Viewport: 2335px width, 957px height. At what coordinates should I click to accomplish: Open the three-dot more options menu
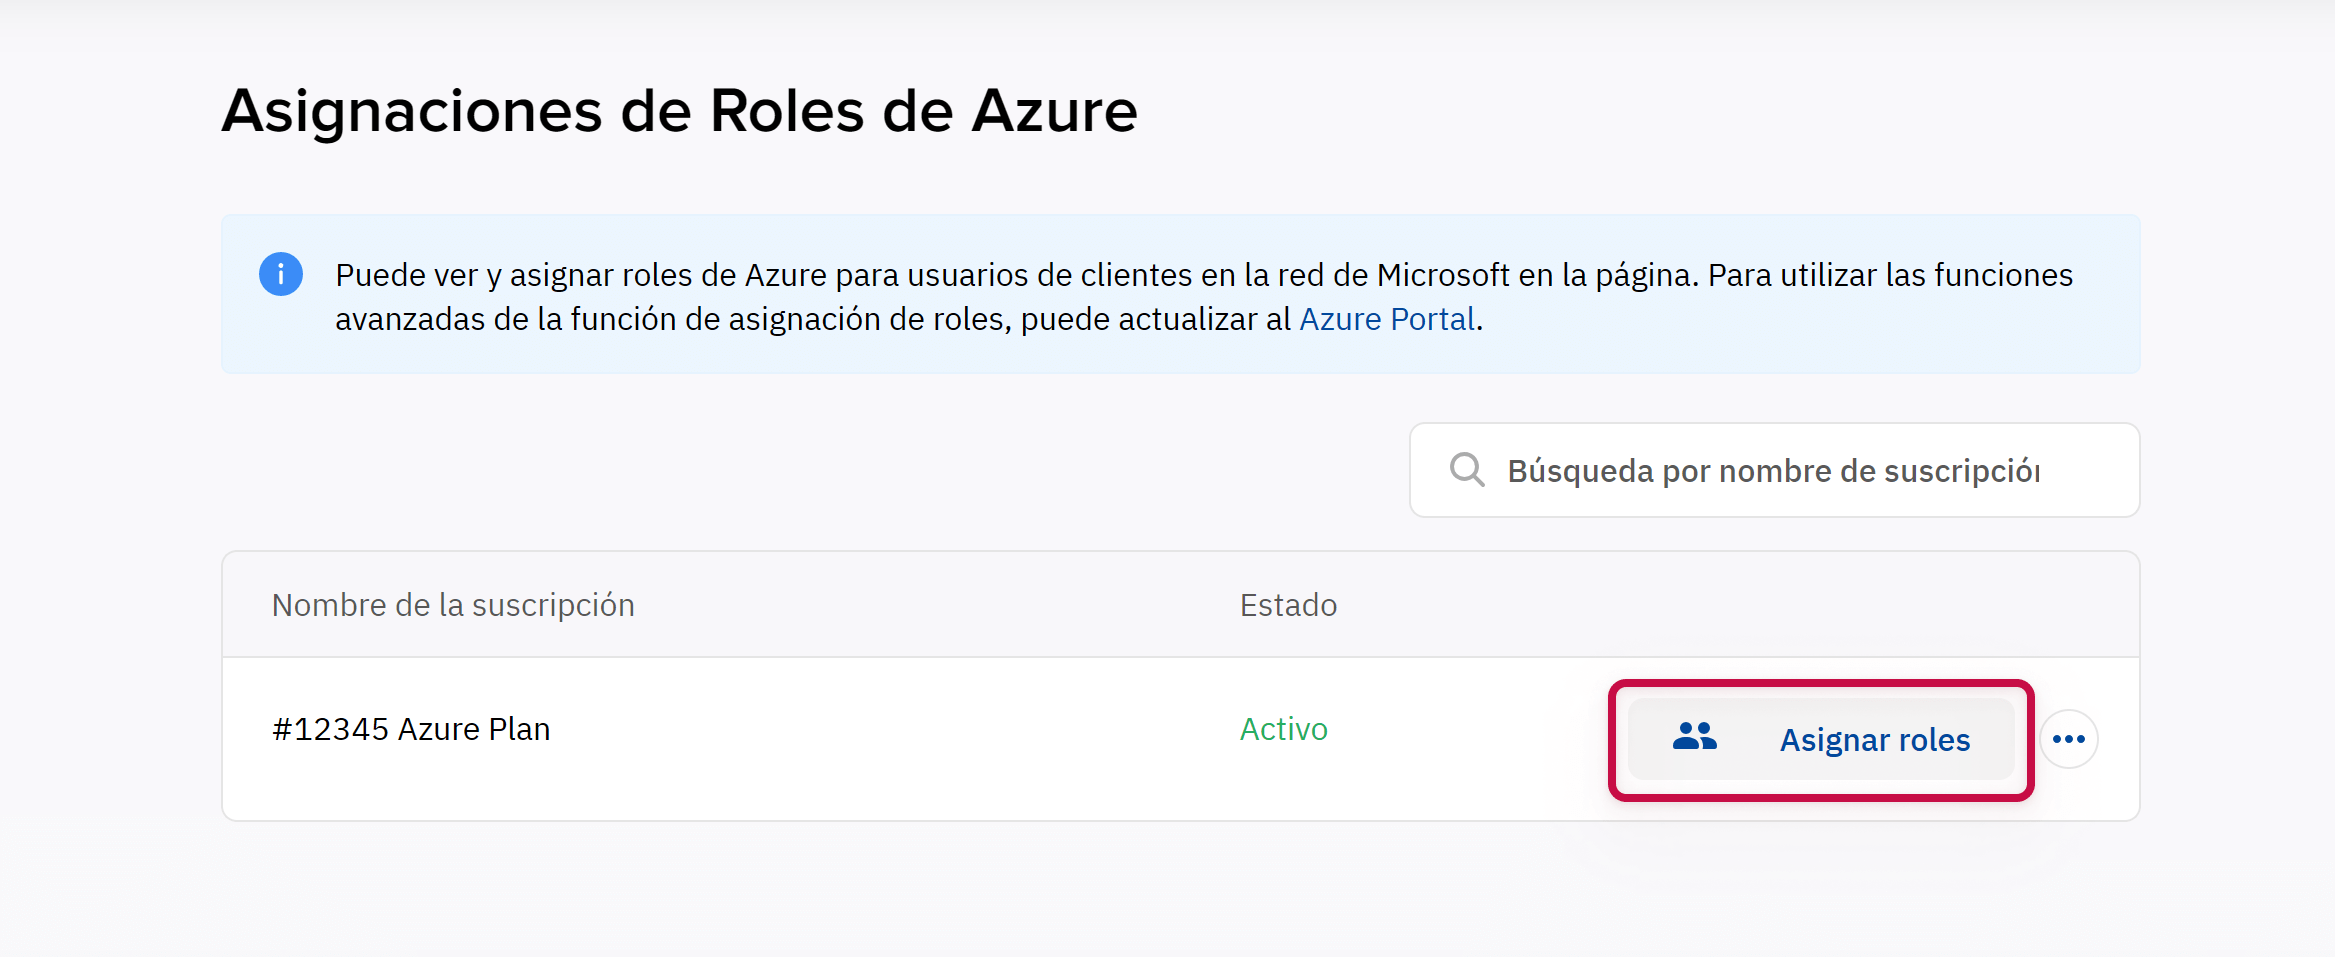point(2068,739)
